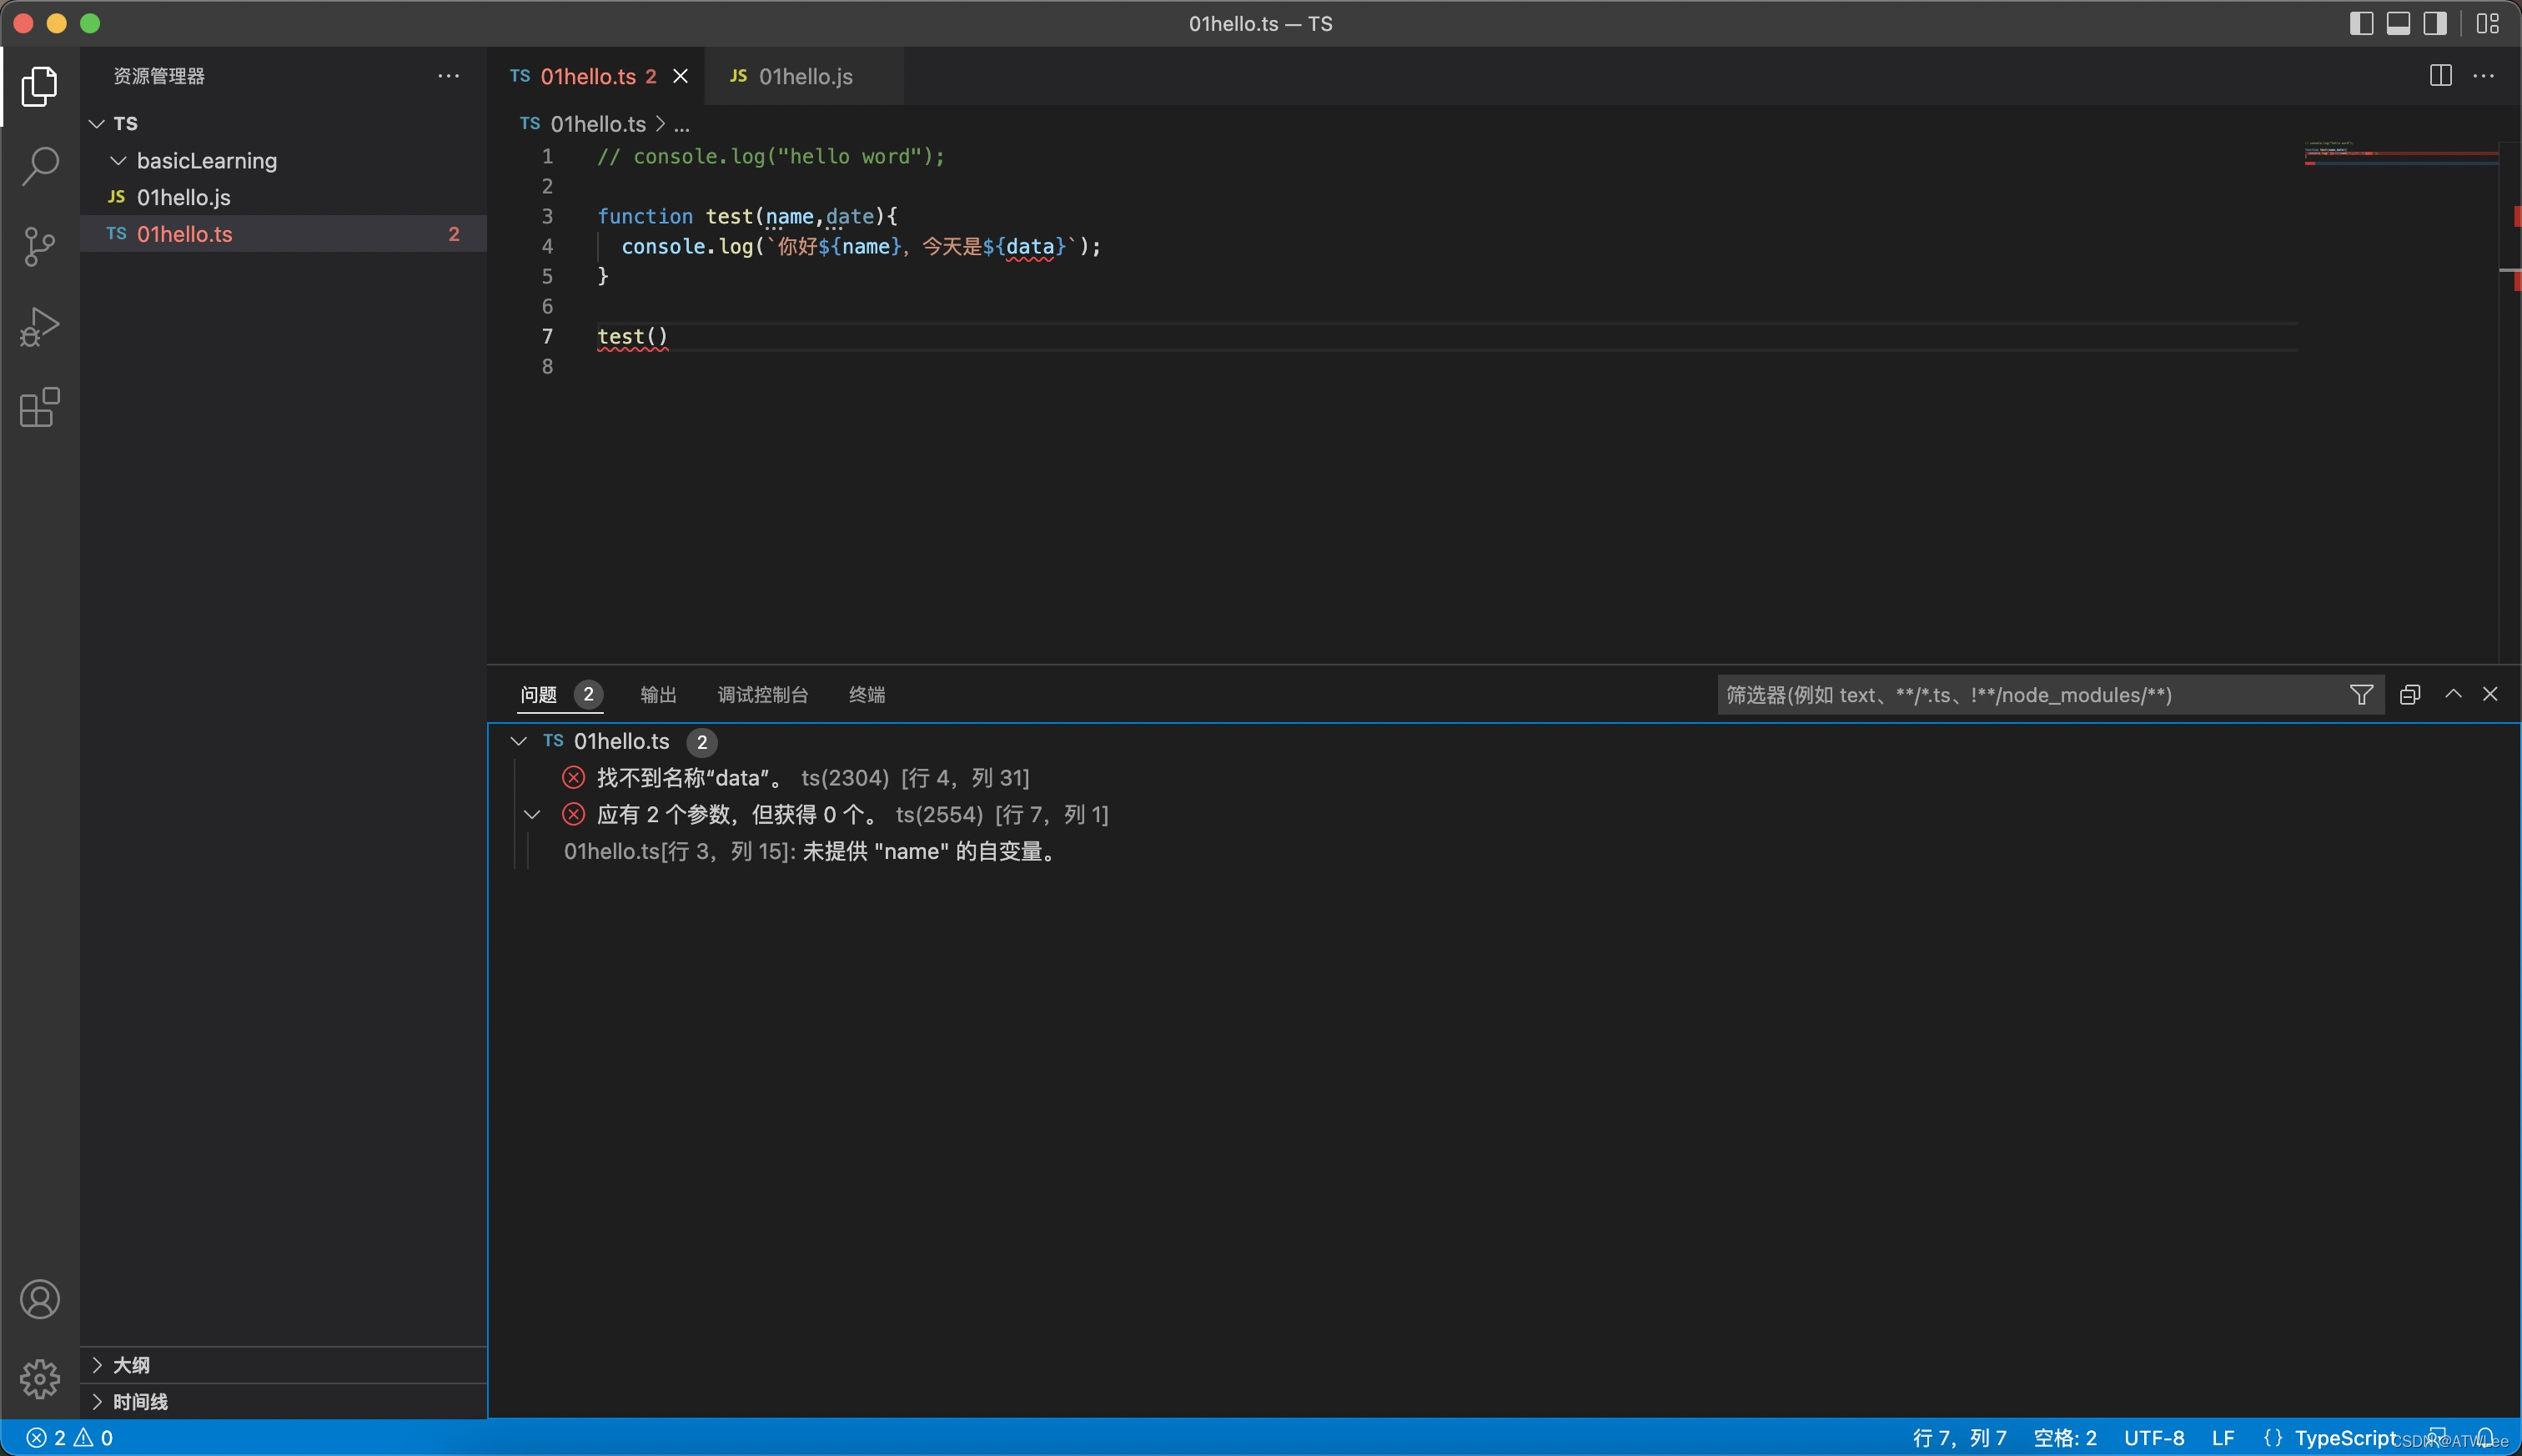
Task: Open the Explorer view in activity bar
Action: click(x=40, y=87)
